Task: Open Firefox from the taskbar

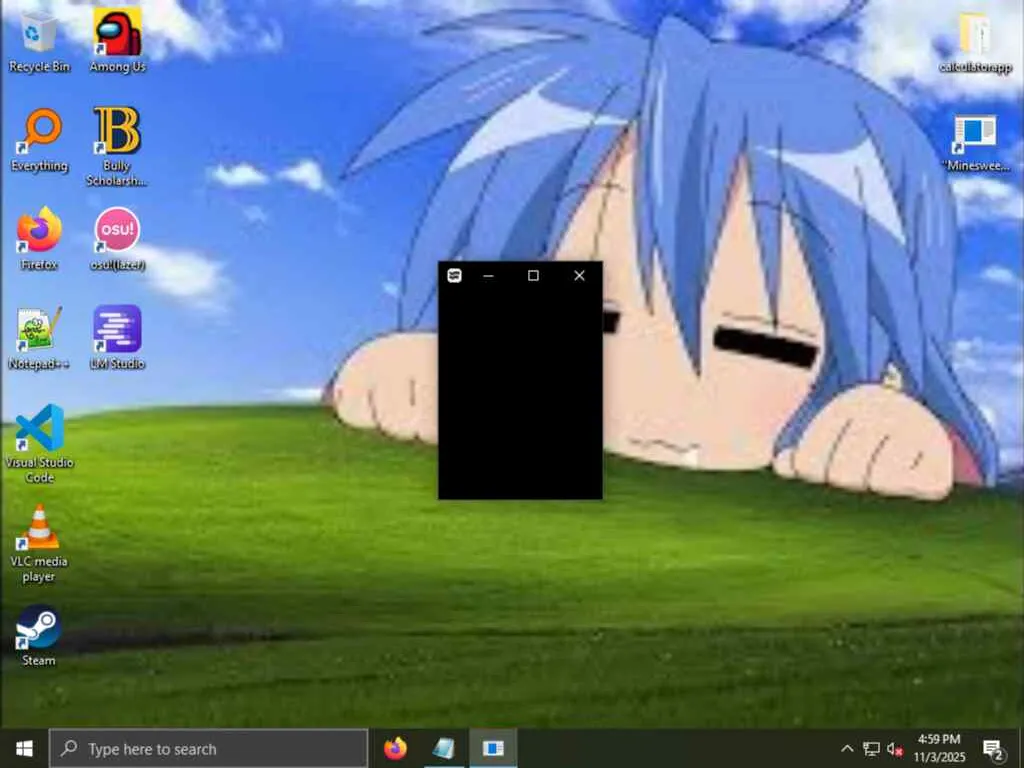Action: point(395,748)
